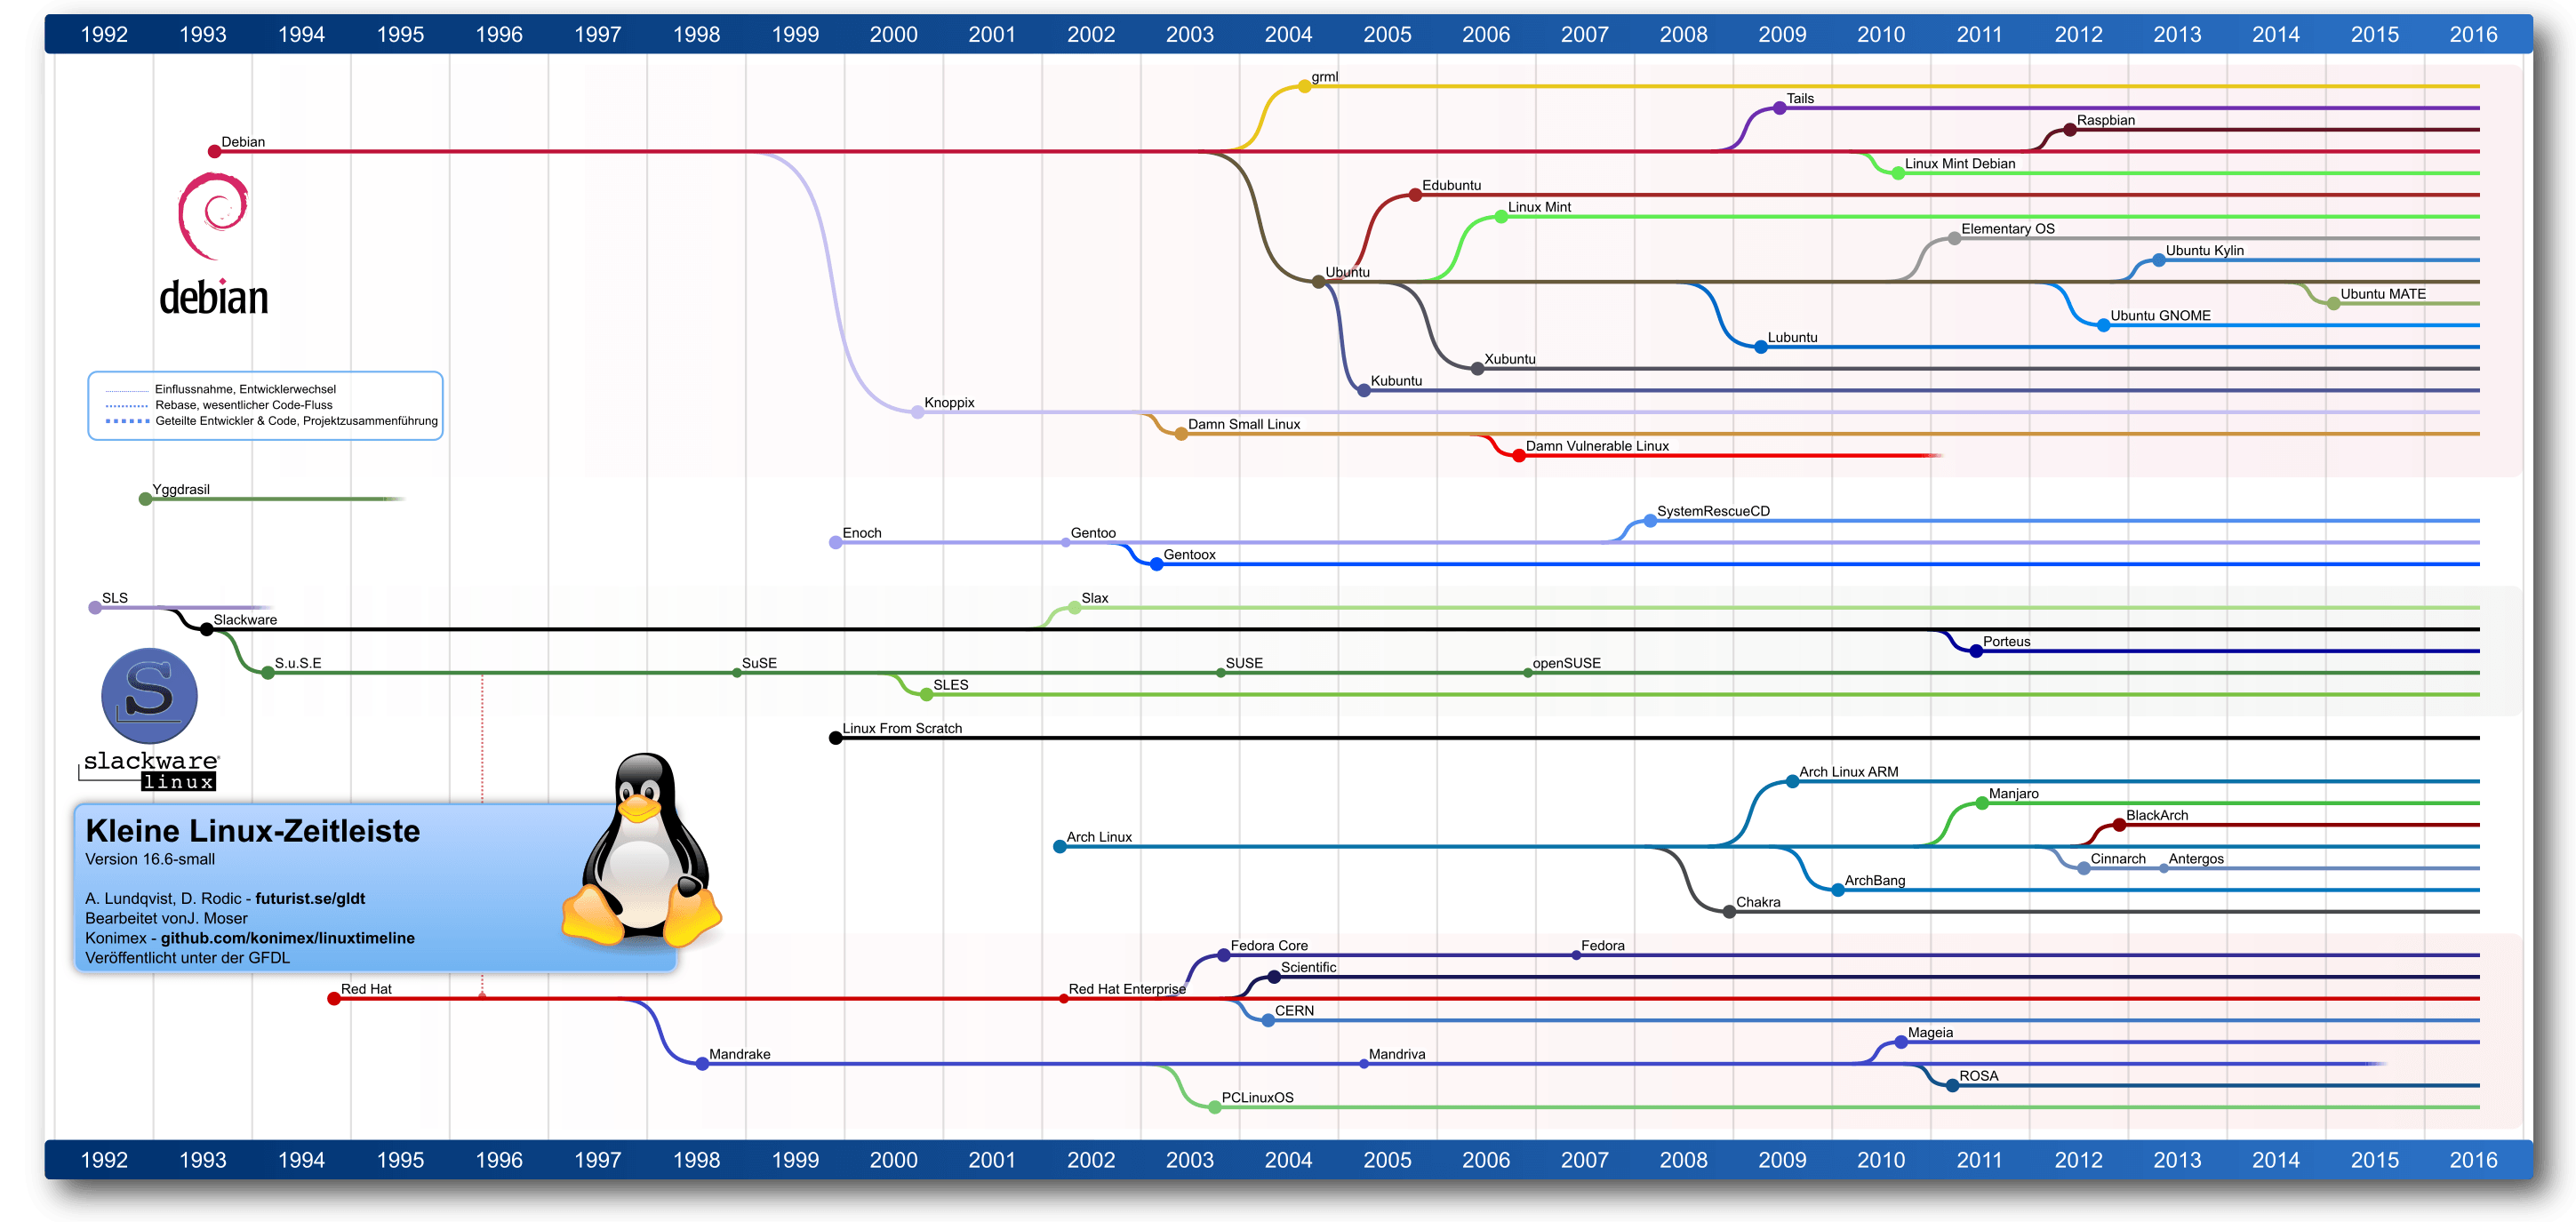
Task: Select the Mandrake start node
Action: (x=702, y=1064)
